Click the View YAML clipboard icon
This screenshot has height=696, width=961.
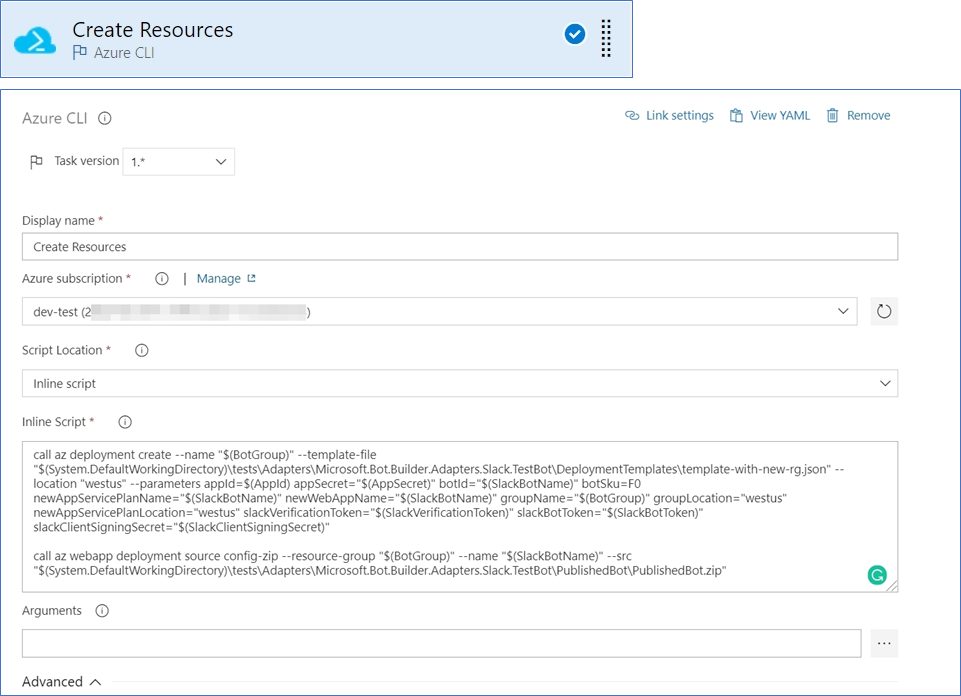point(736,115)
